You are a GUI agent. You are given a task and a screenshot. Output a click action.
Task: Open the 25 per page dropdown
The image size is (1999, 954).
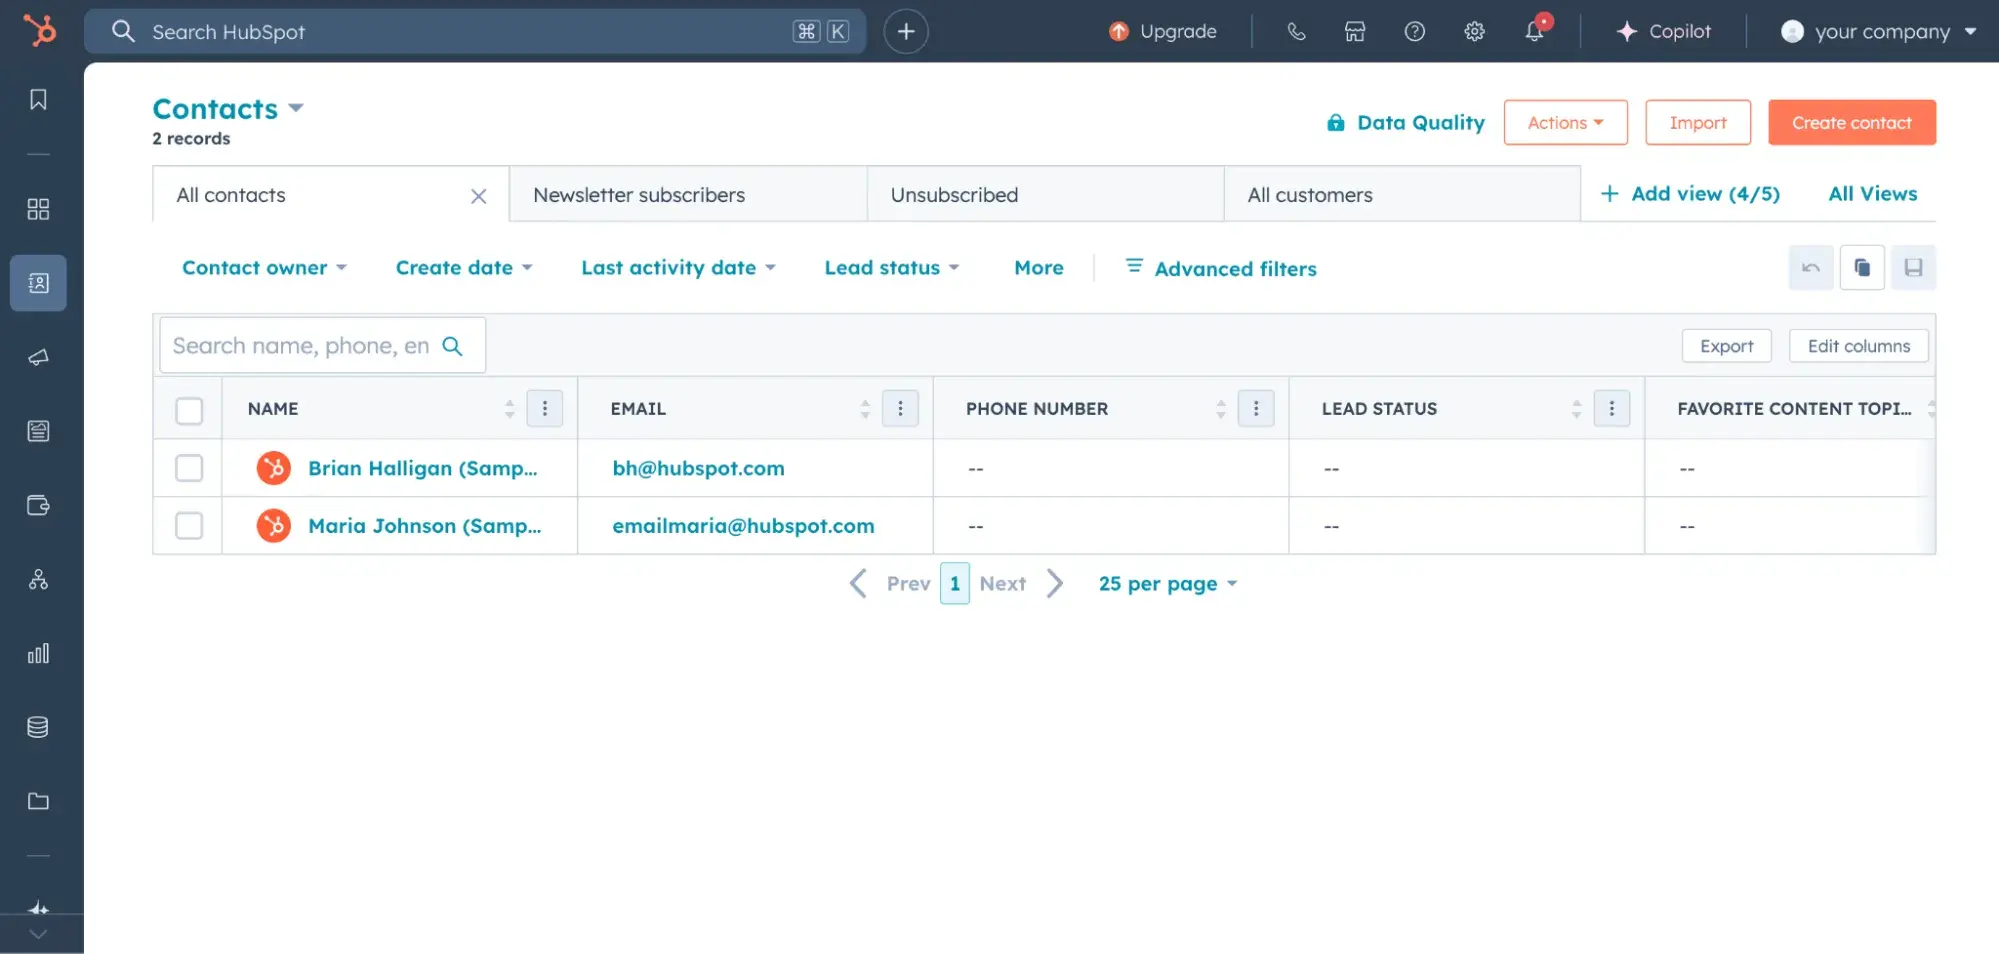click(1167, 584)
